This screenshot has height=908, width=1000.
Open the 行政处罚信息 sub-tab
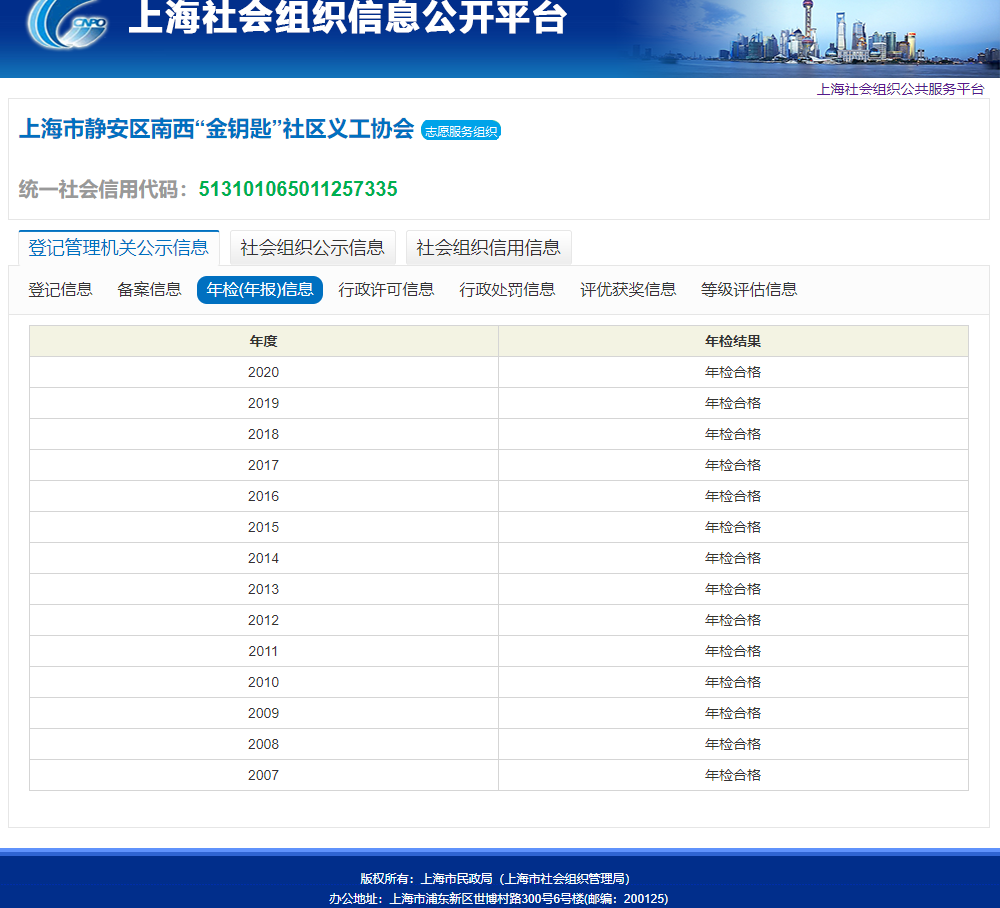tap(507, 290)
